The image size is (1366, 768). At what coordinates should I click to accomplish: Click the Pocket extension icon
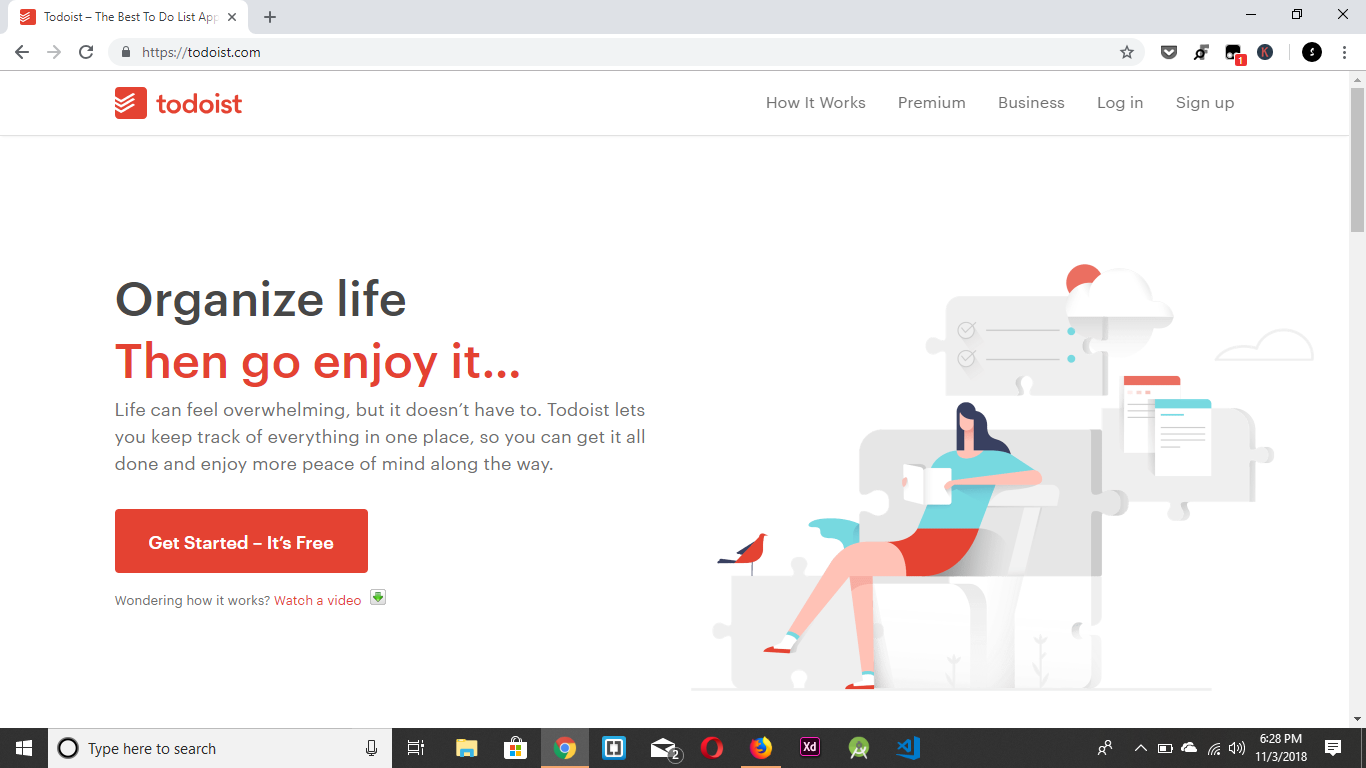(x=1169, y=52)
